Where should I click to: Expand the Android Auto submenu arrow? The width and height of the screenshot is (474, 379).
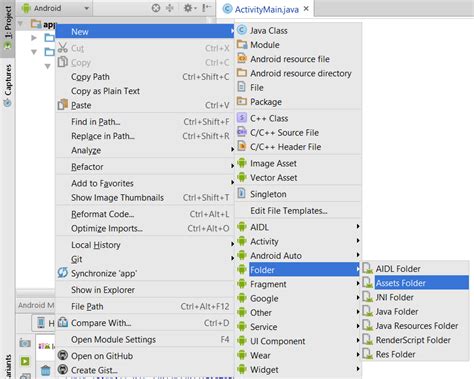coord(358,255)
